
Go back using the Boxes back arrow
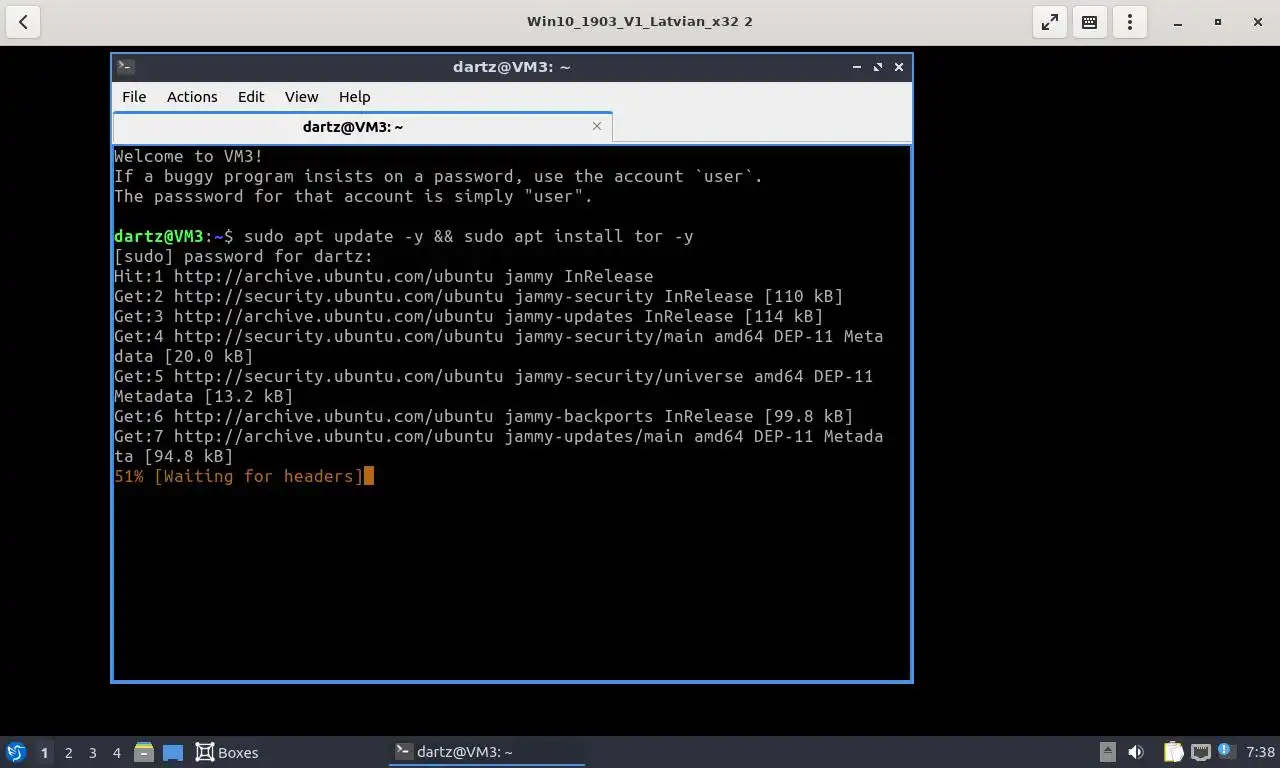pyautogui.click(x=23, y=22)
